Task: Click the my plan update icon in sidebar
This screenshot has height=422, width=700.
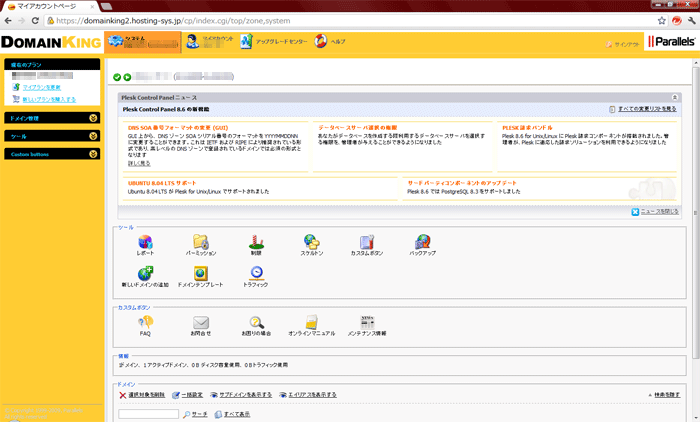Action: click(16, 87)
